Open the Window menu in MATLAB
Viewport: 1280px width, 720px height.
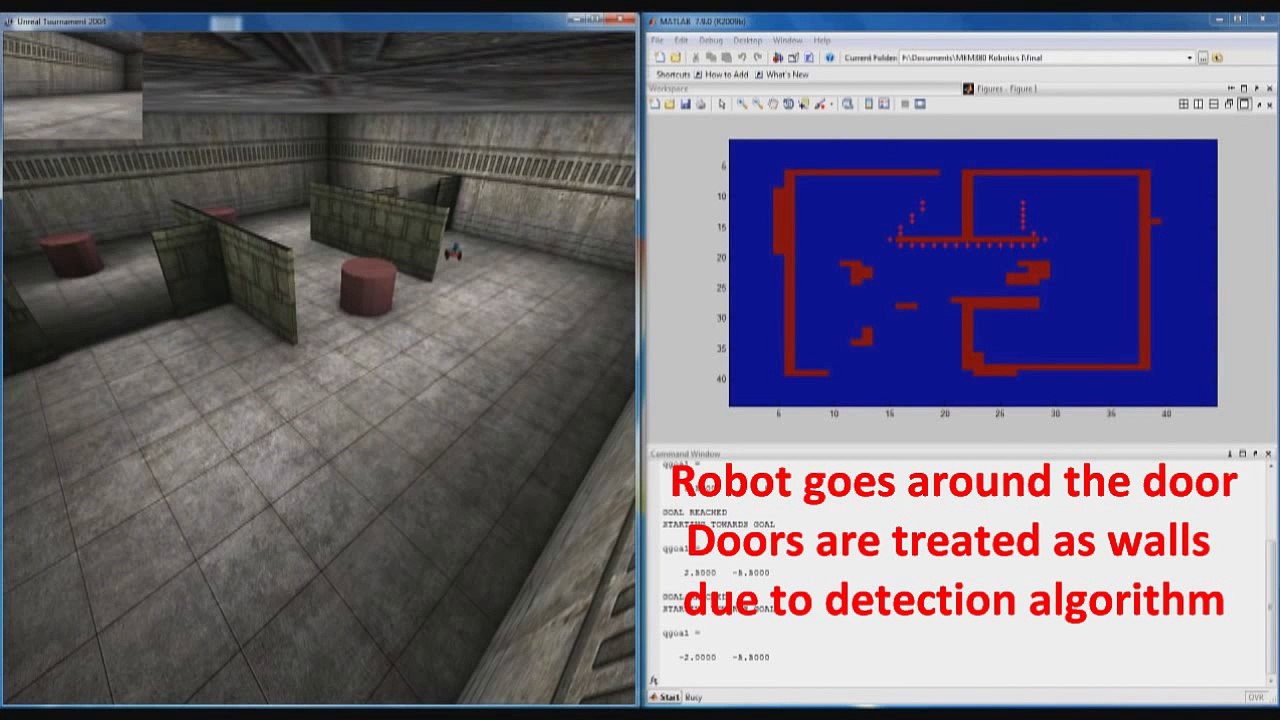point(788,41)
